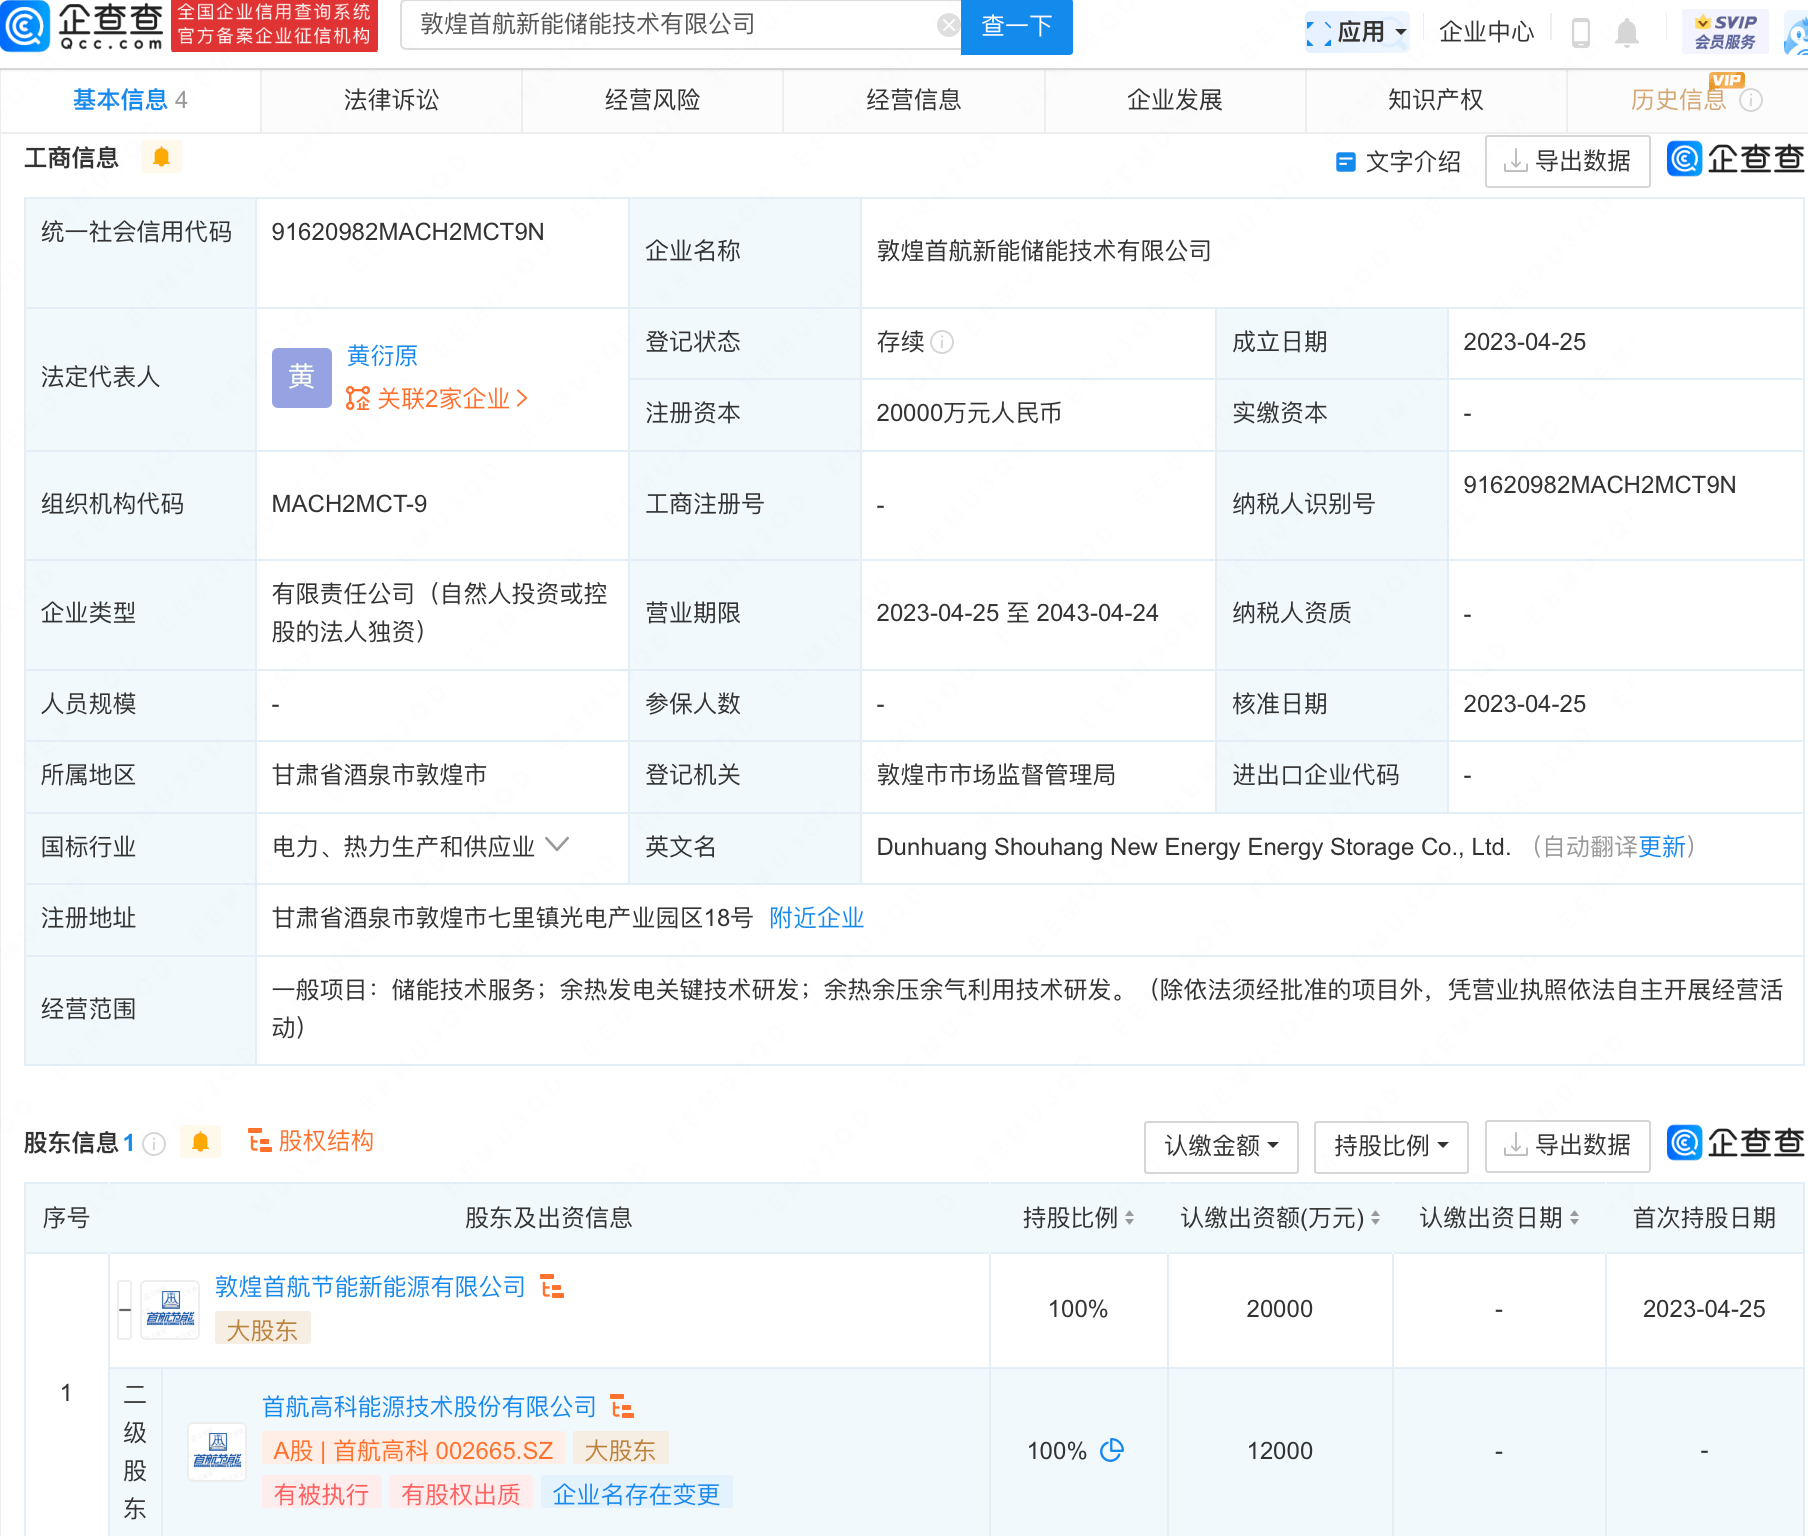Open 附近企业 link
The image size is (1808, 1536).
point(816,918)
